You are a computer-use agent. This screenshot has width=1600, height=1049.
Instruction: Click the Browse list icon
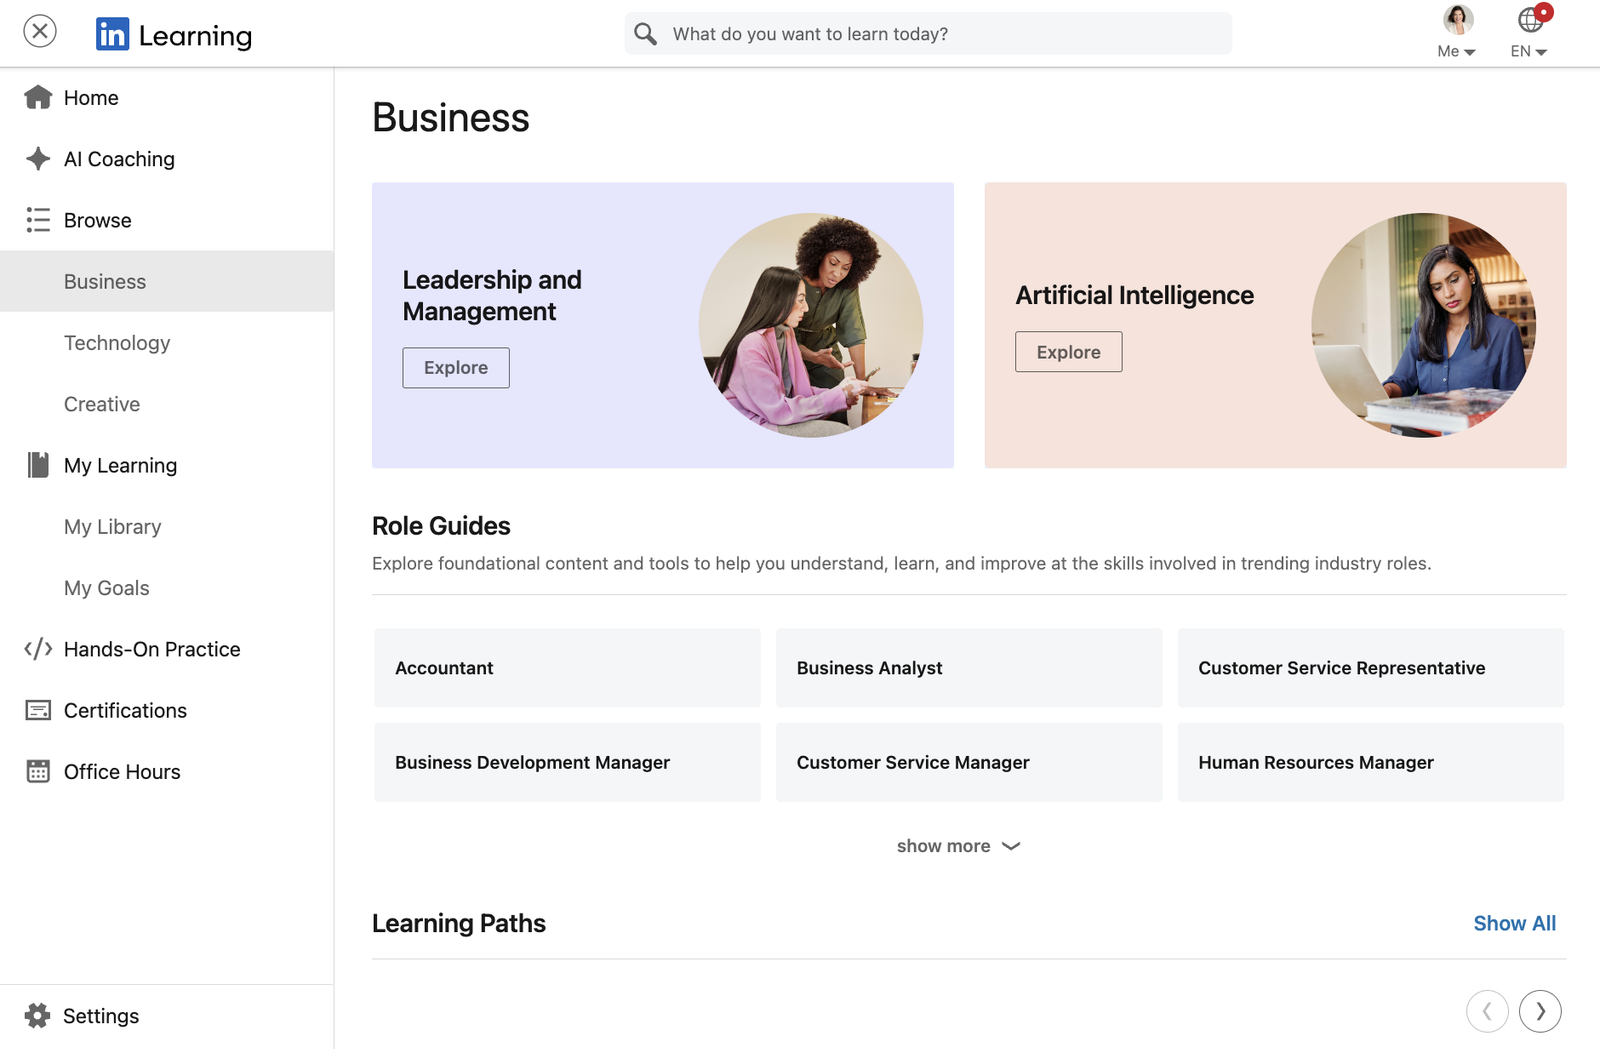tap(38, 220)
